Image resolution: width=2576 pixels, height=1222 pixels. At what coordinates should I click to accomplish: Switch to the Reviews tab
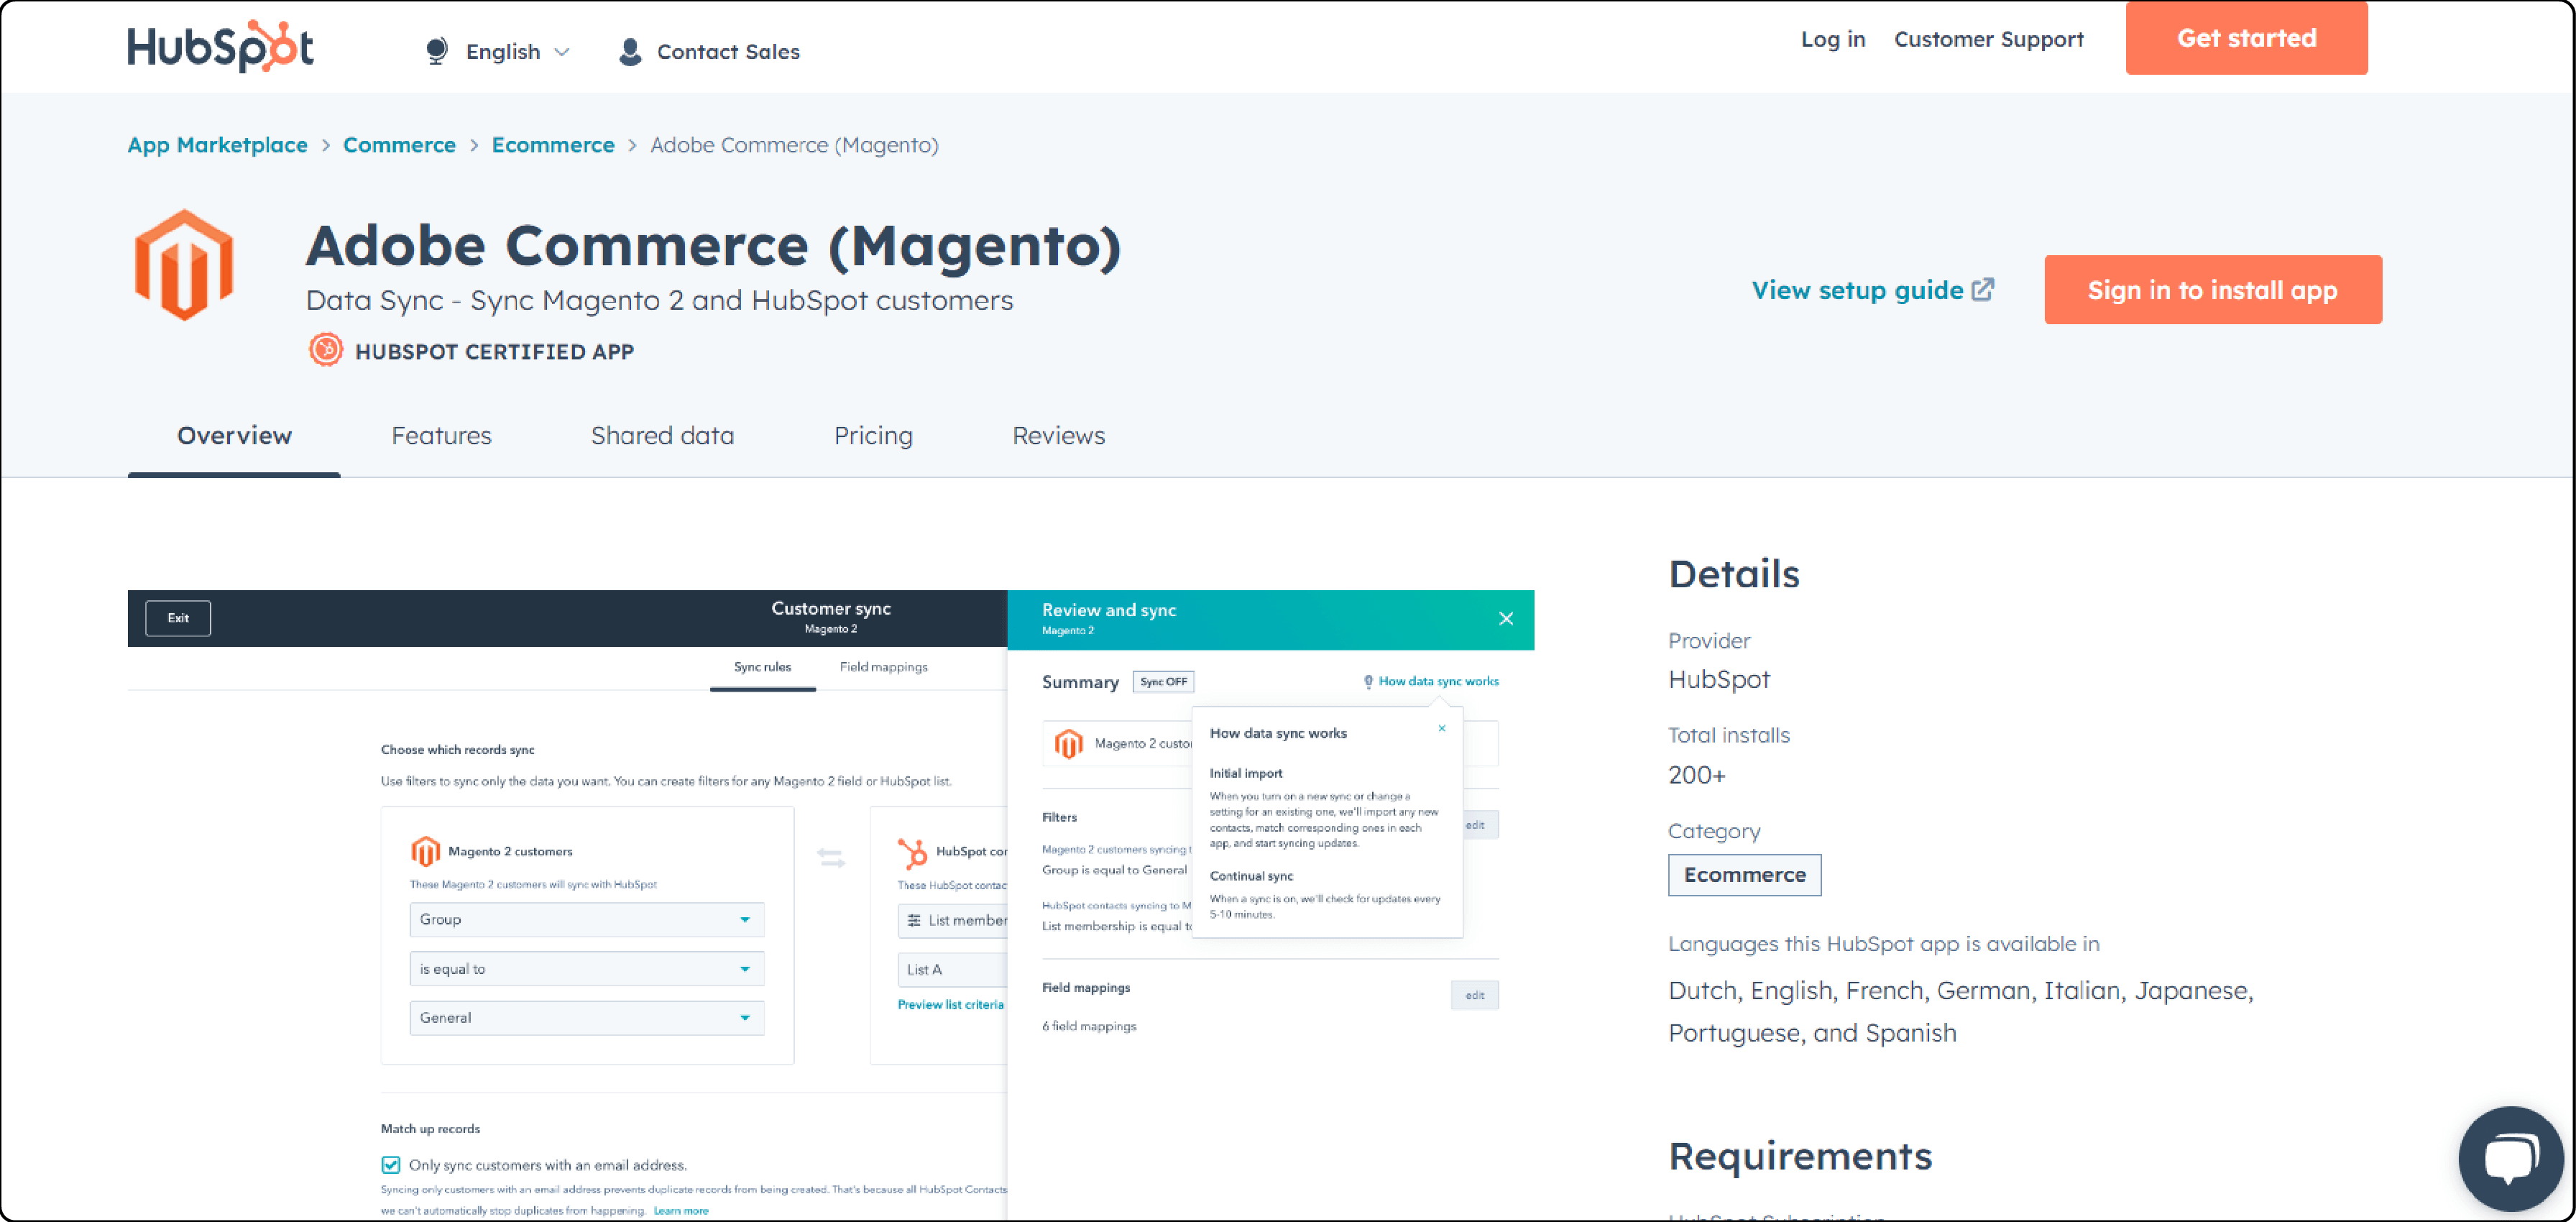pos(1058,436)
